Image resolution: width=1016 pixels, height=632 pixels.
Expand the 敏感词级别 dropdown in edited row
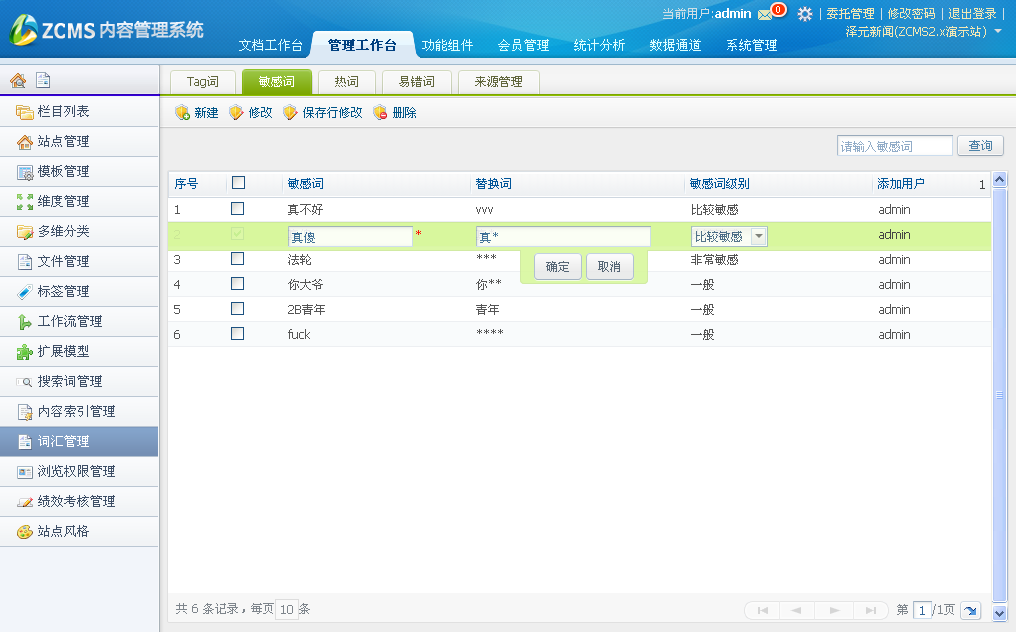click(x=759, y=236)
